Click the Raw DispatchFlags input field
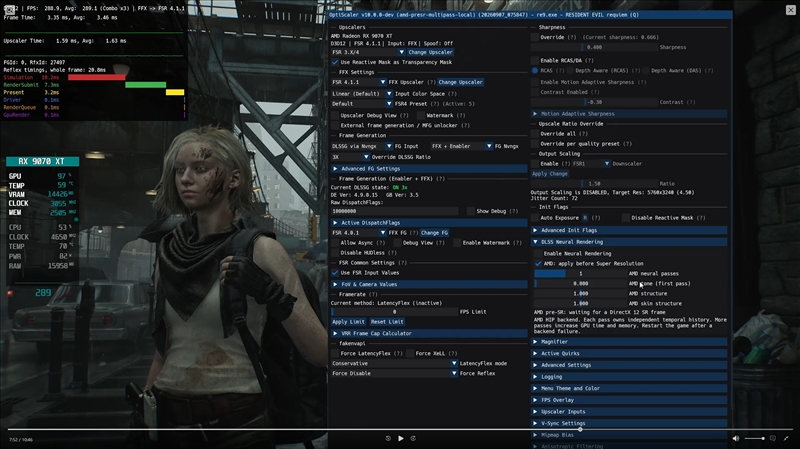The height and width of the screenshot is (449, 800). [394, 211]
